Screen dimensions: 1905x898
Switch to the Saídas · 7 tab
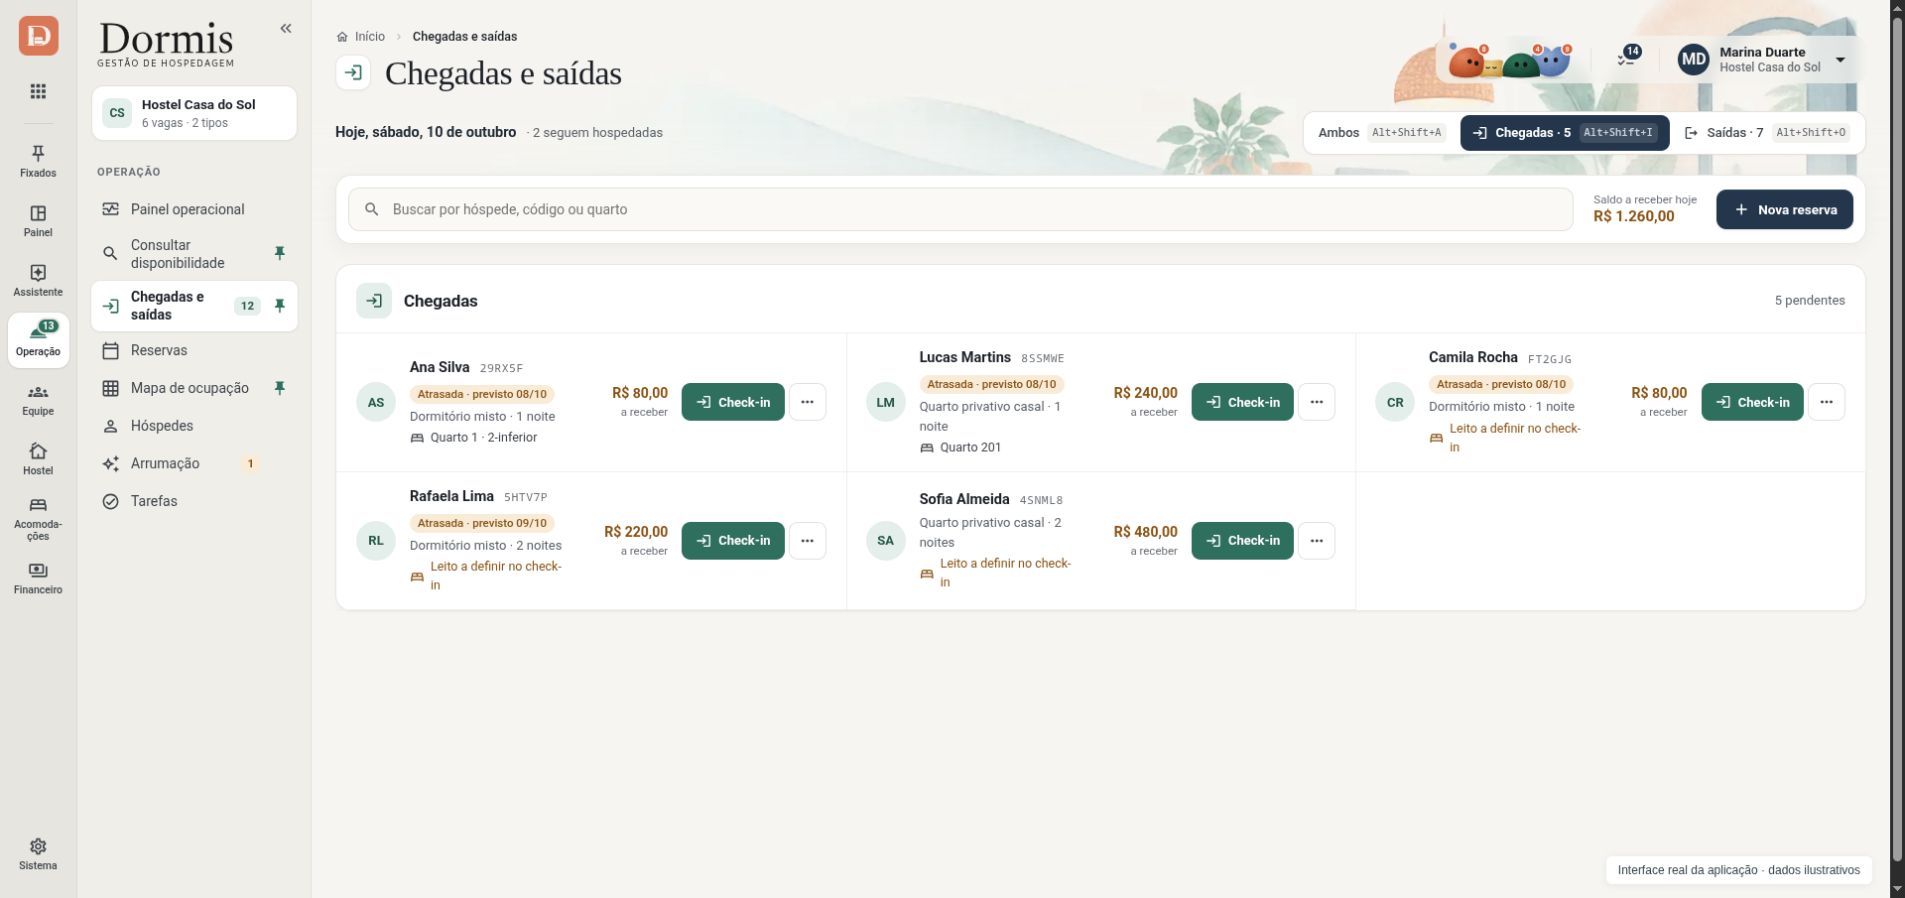point(1767,133)
